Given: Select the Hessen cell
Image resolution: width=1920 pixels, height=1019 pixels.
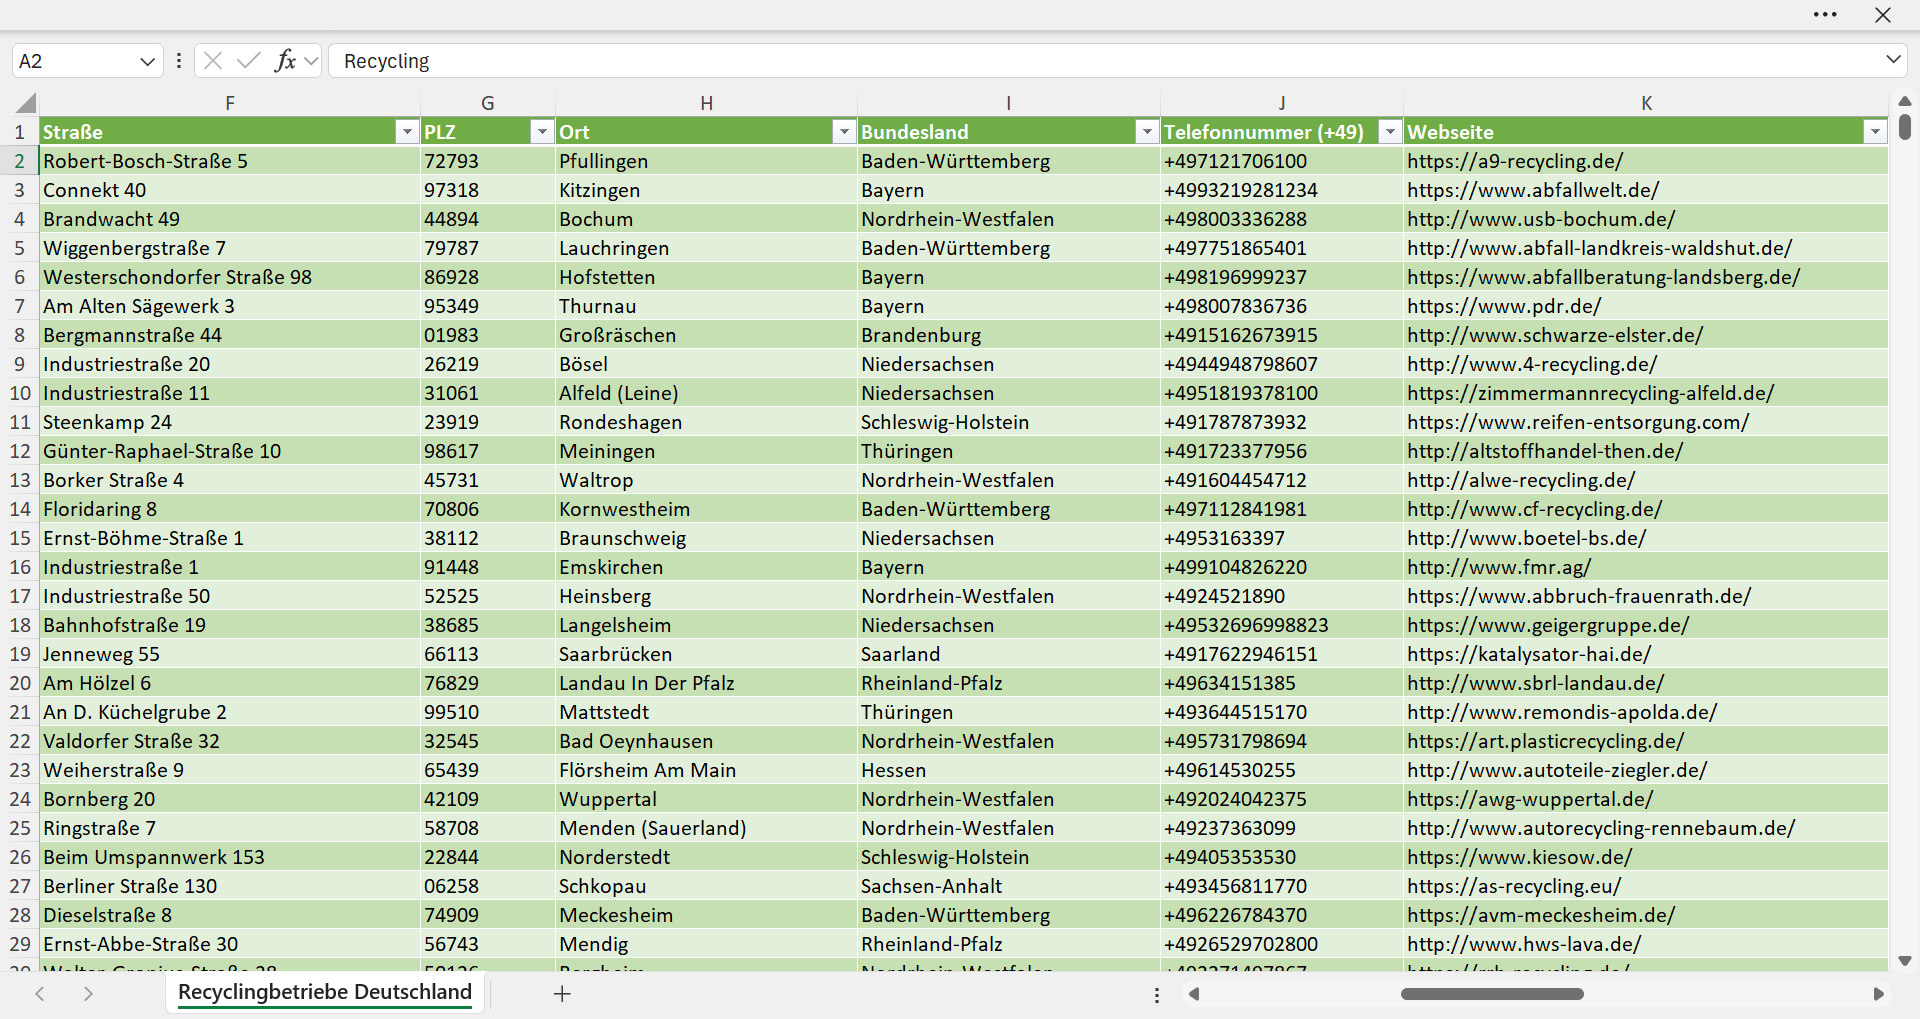Looking at the screenshot, I should click(x=1009, y=770).
